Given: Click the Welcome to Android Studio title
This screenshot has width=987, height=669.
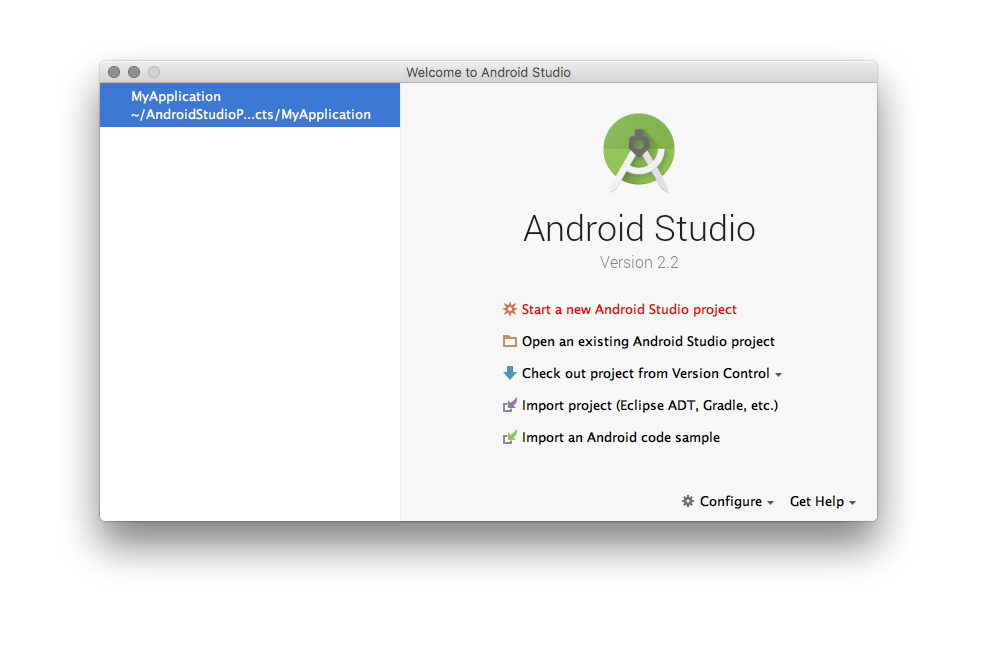Looking at the screenshot, I should pos(488,72).
